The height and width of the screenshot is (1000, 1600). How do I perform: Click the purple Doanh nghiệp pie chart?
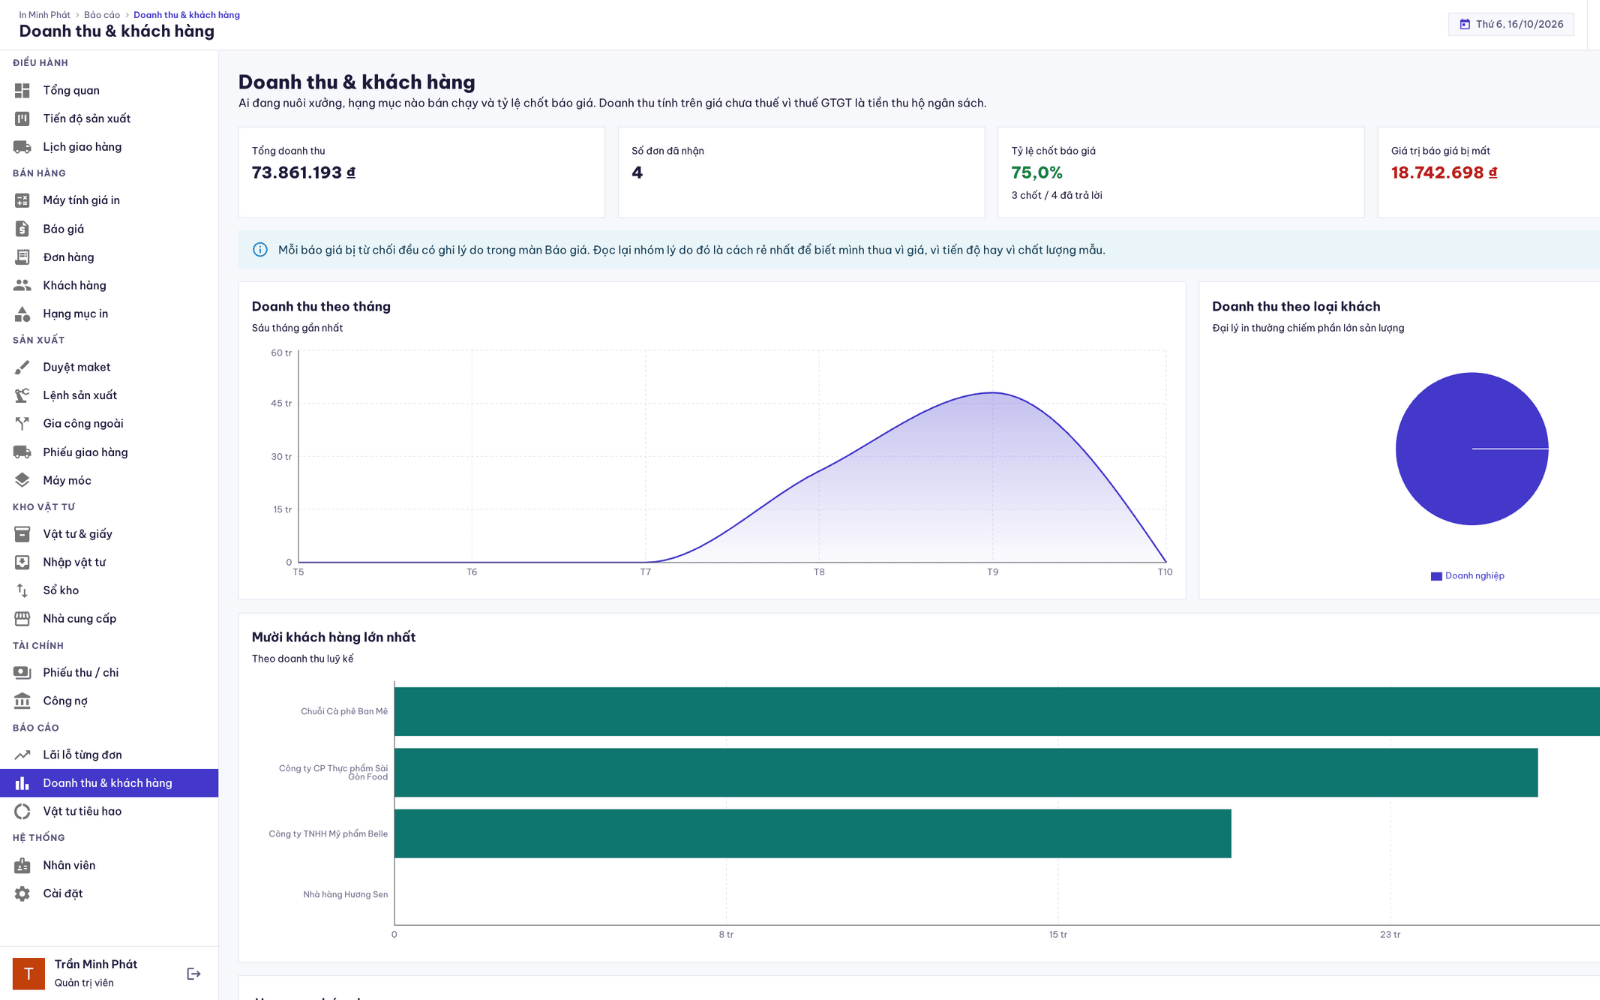point(1472,449)
